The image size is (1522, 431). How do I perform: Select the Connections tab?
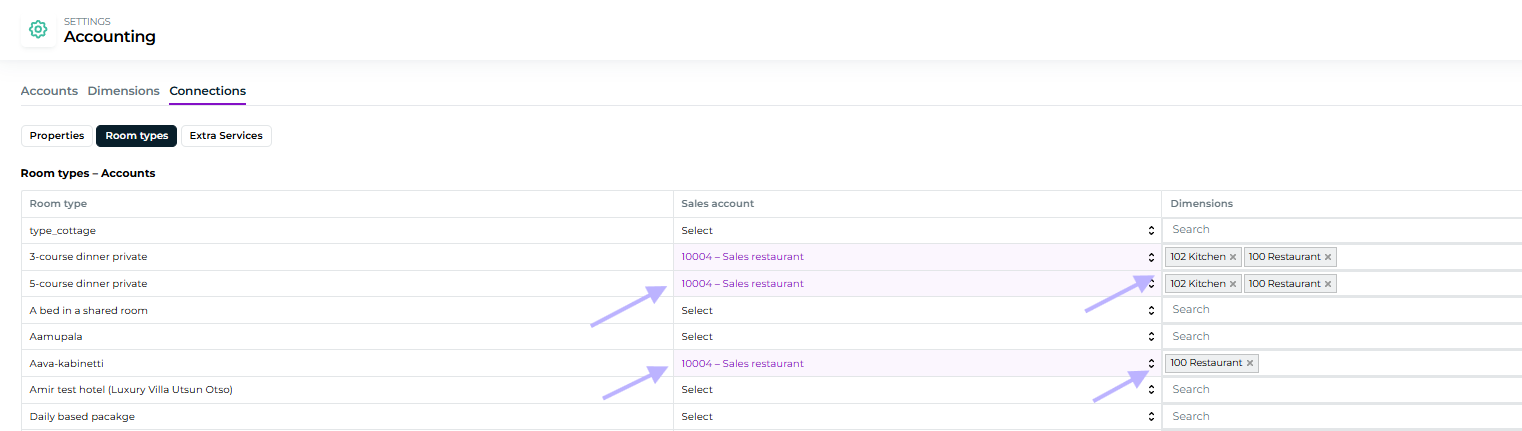(208, 91)
